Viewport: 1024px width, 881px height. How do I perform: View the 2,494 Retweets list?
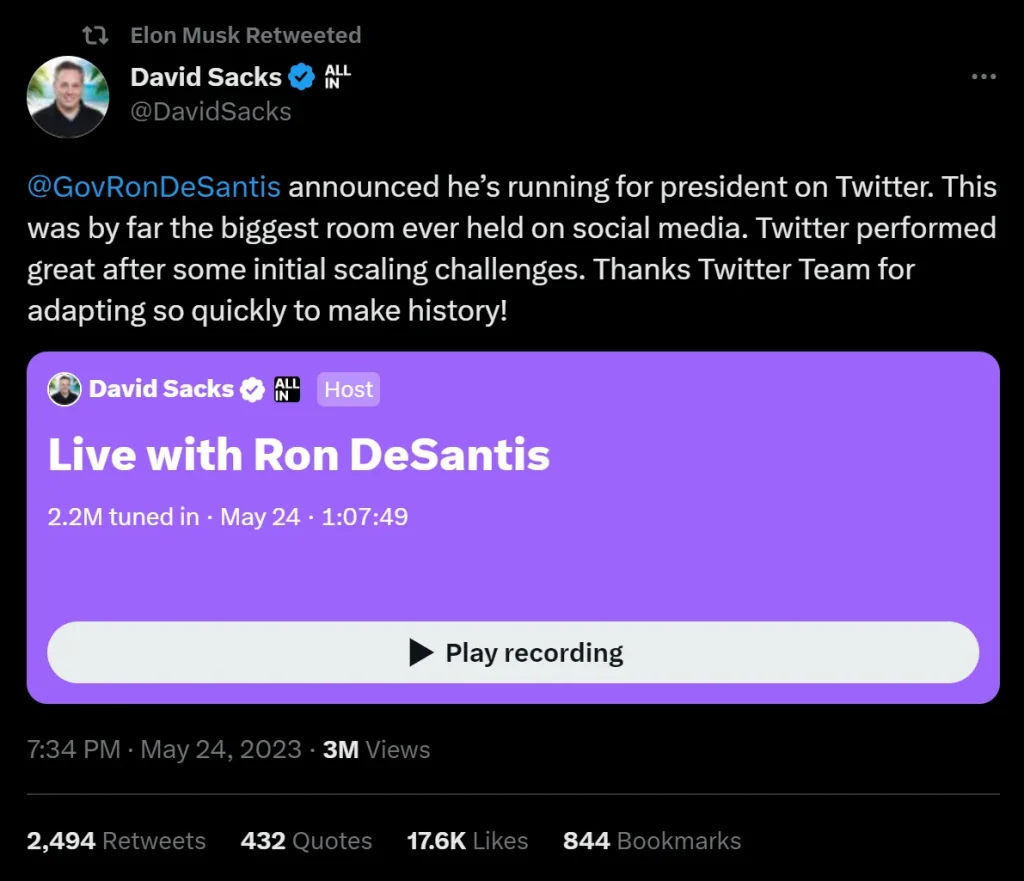(x=116, y=841)
